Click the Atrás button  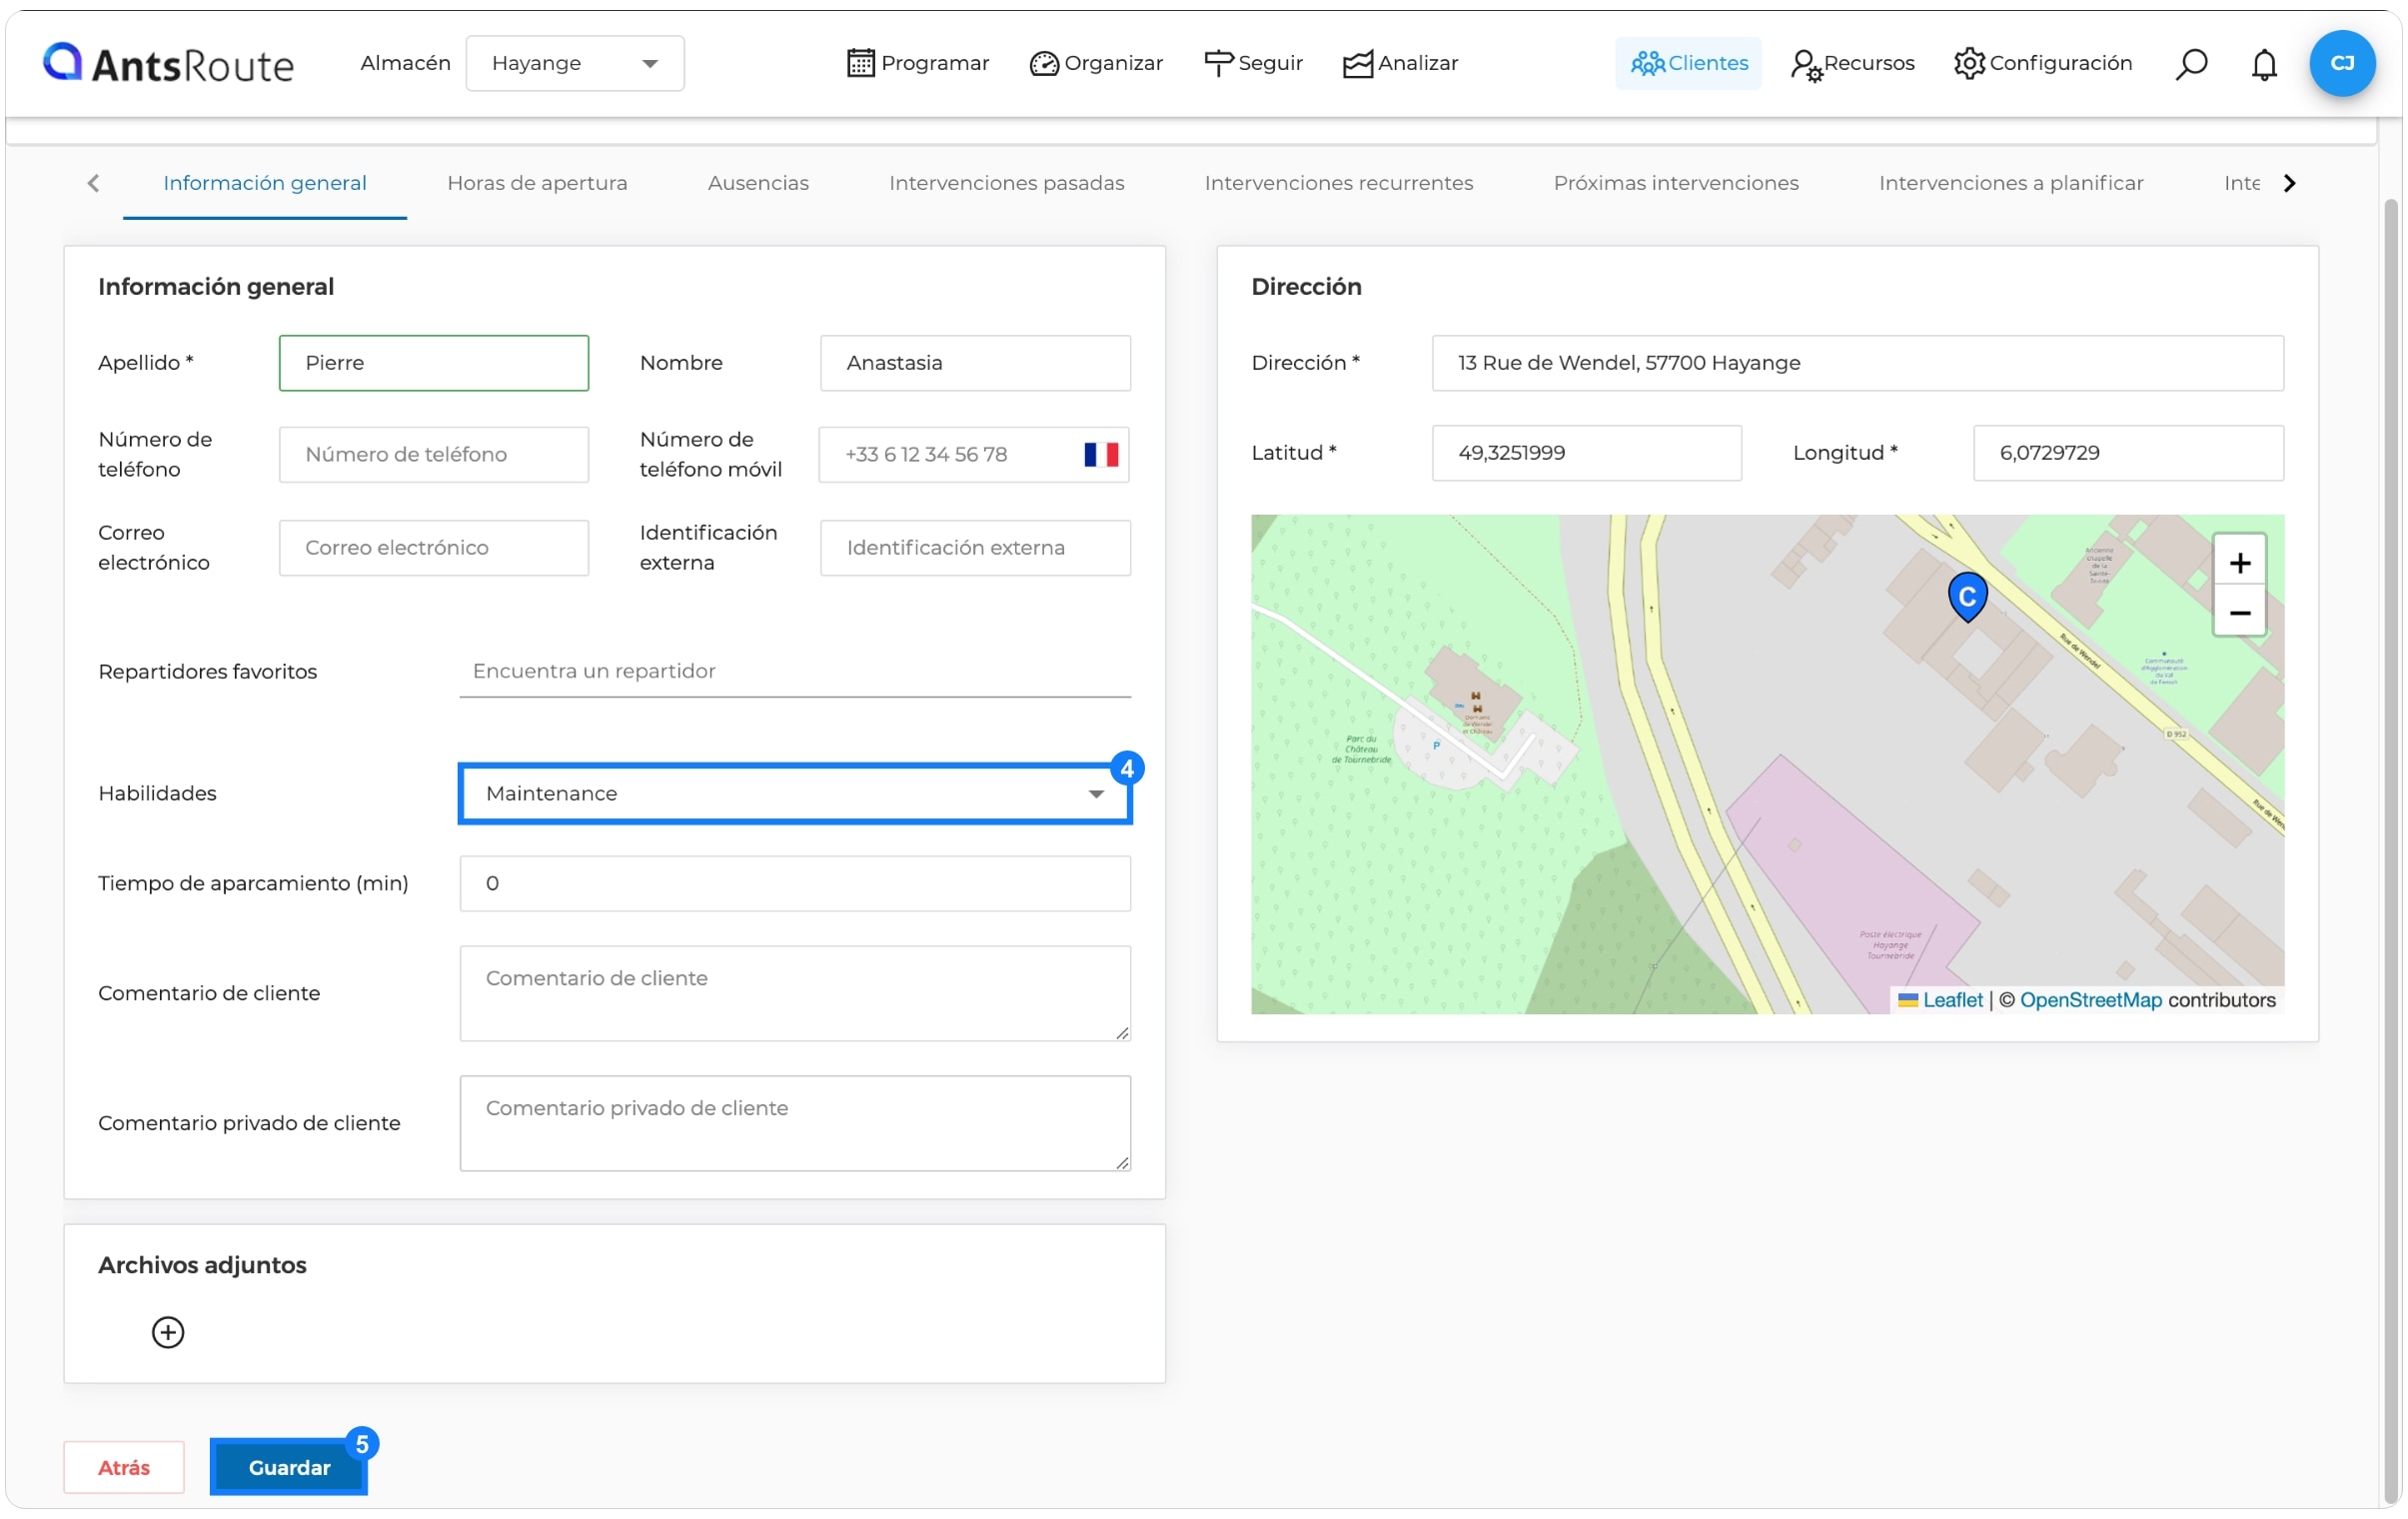124,1467
